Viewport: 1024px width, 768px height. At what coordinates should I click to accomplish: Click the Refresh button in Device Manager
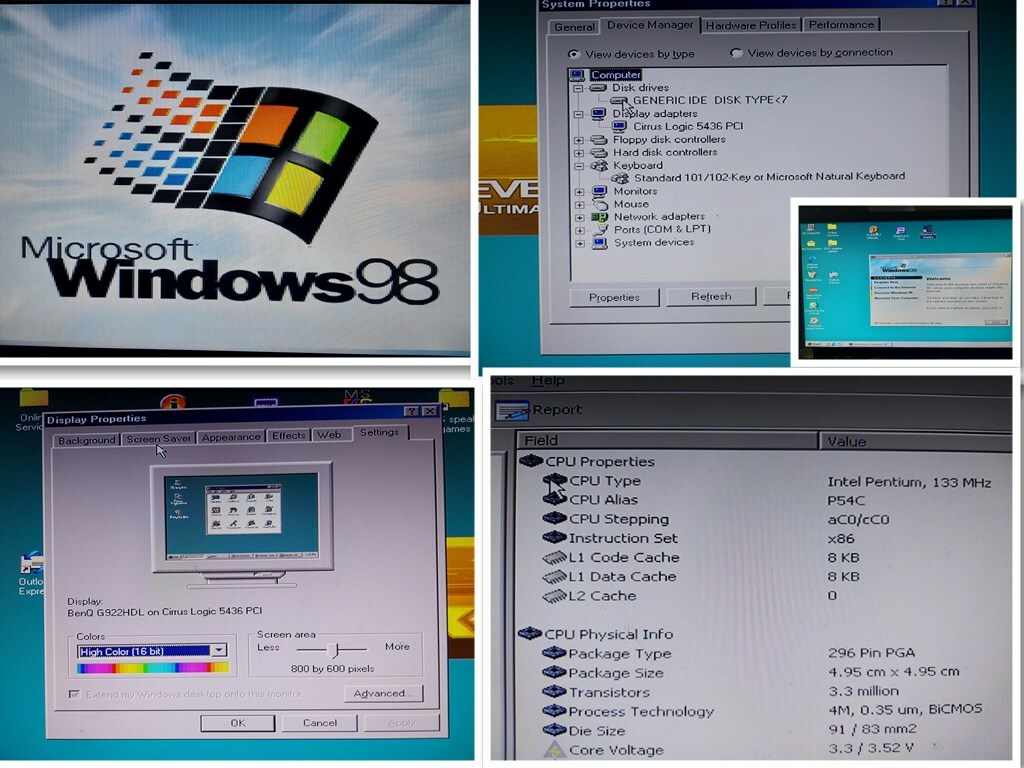(x=711, y=296)
